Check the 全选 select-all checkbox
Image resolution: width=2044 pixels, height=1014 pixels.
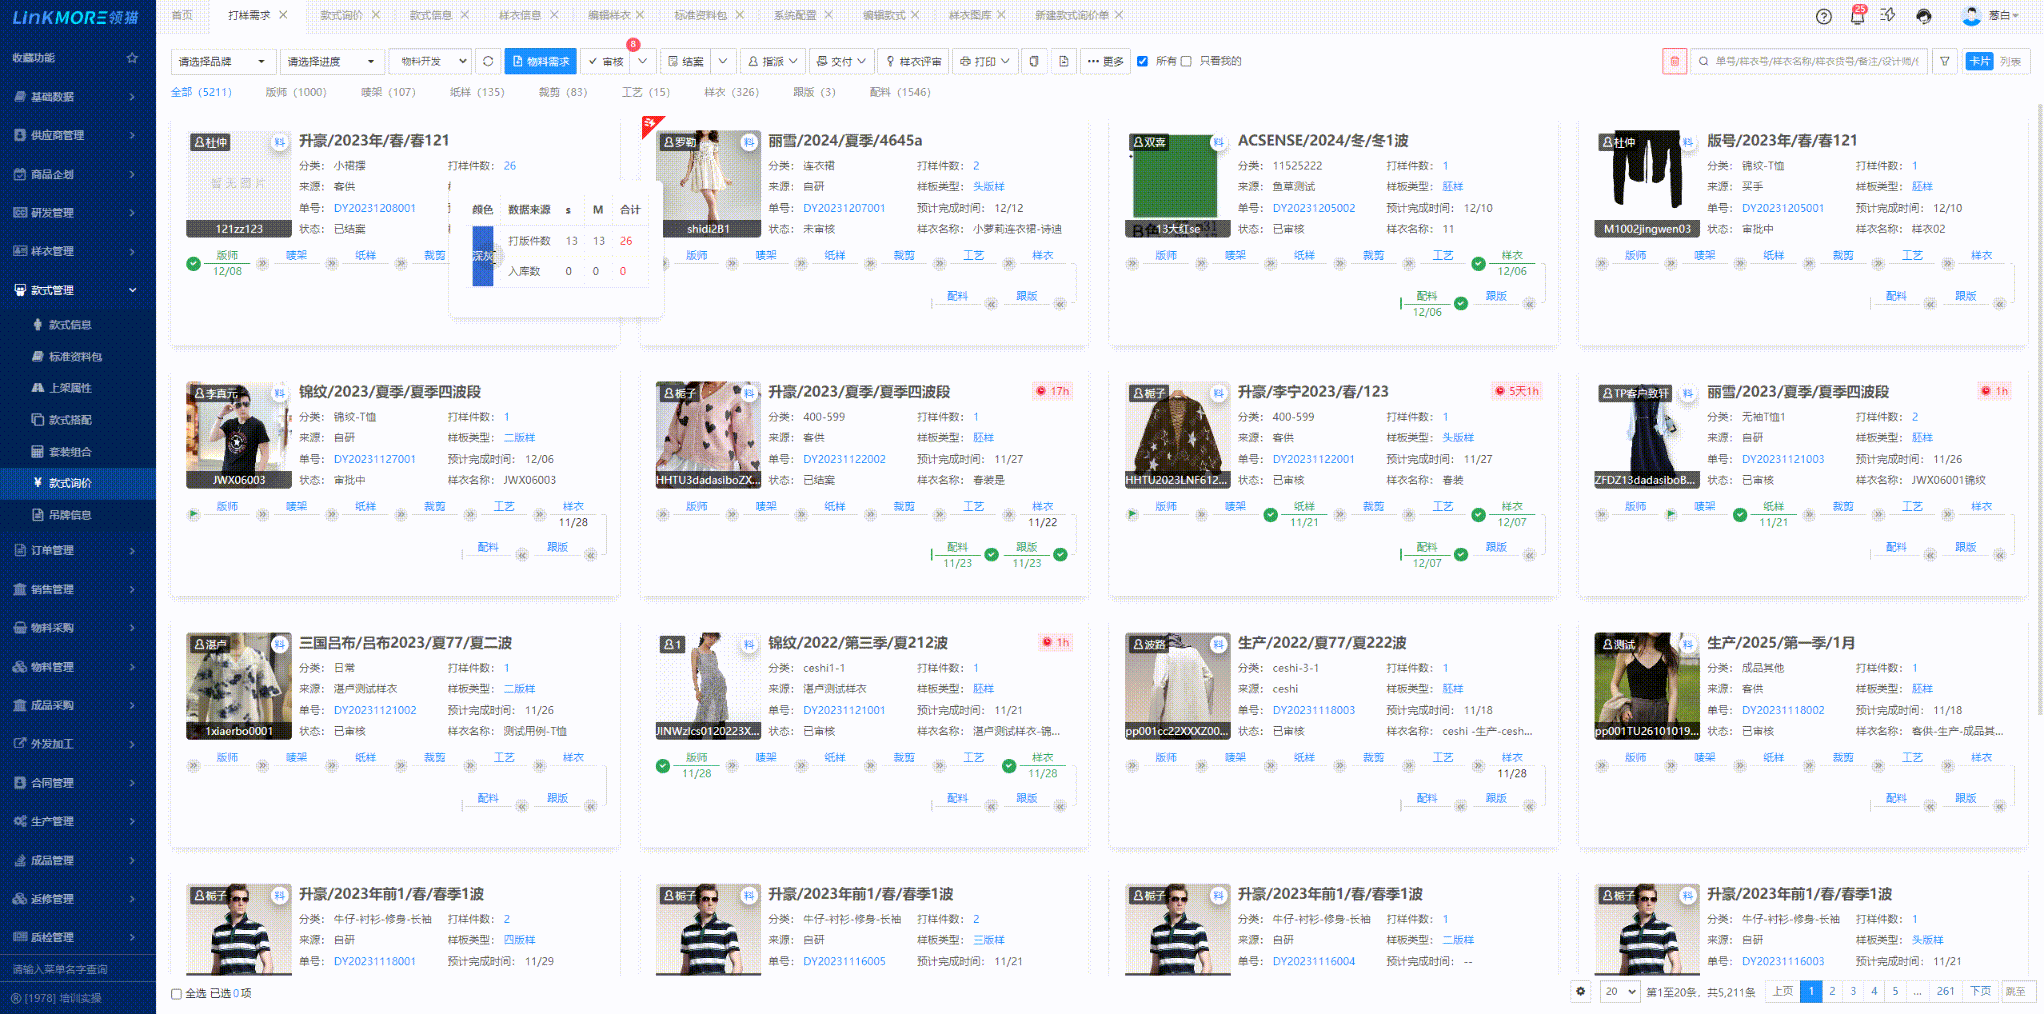click(x=177, y=993)
